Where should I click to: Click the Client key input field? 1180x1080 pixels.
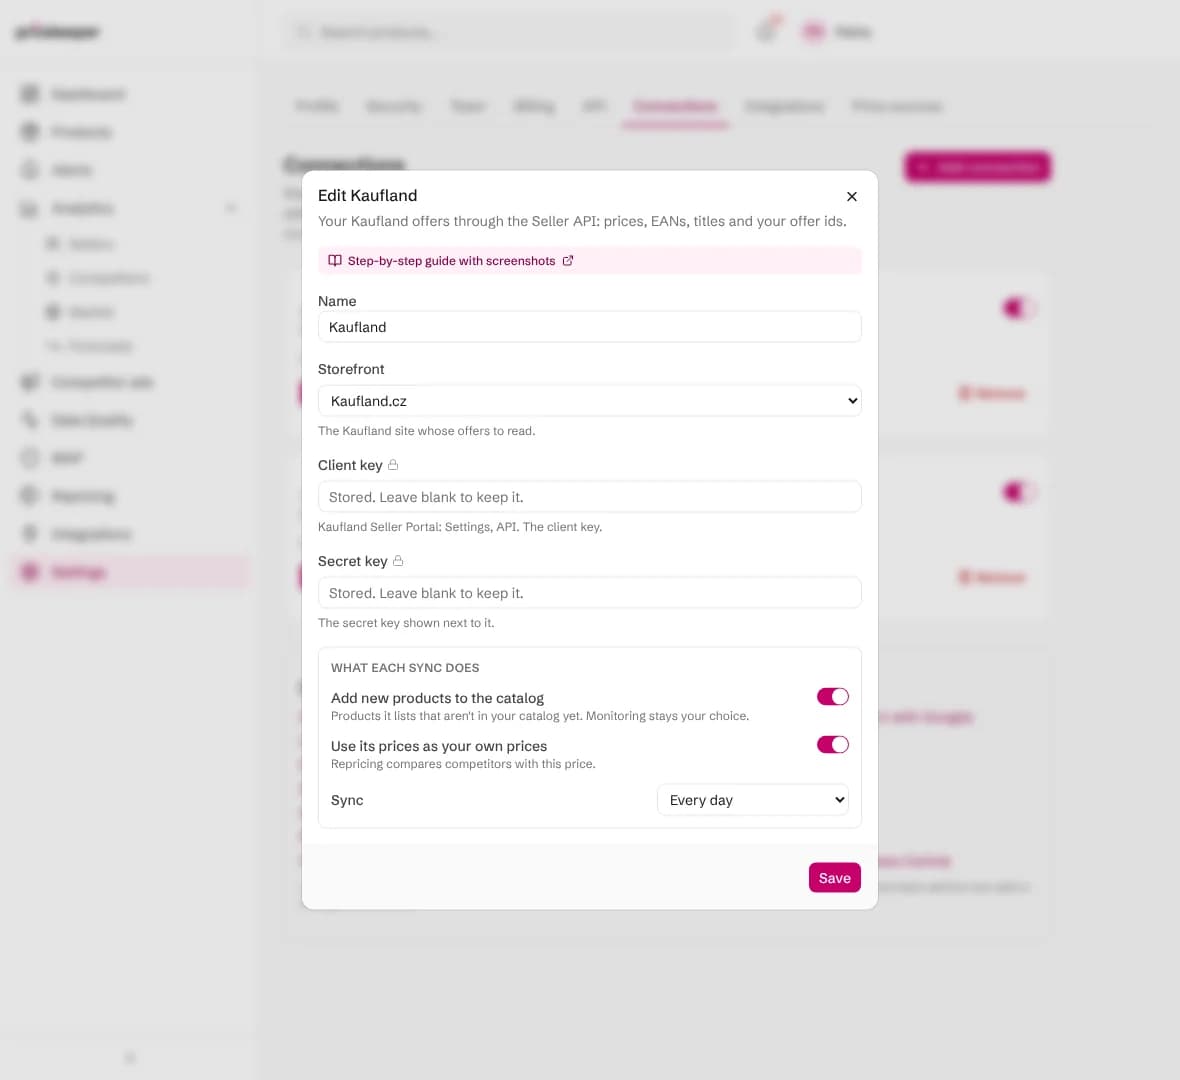pyautogui.click(x=589, y=497)
